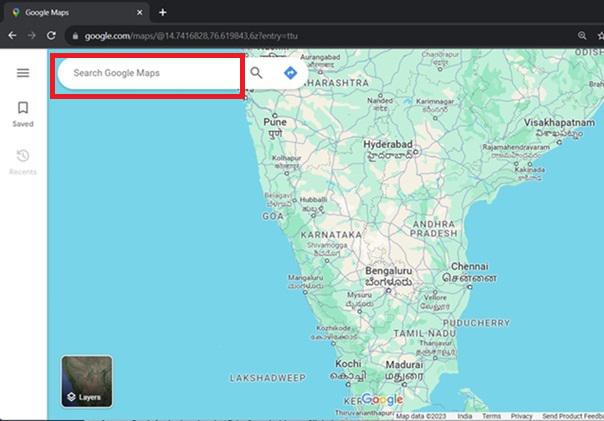Open the Privacy link
The height and width of the screenshot is (421, 604).
pos(522,416)
